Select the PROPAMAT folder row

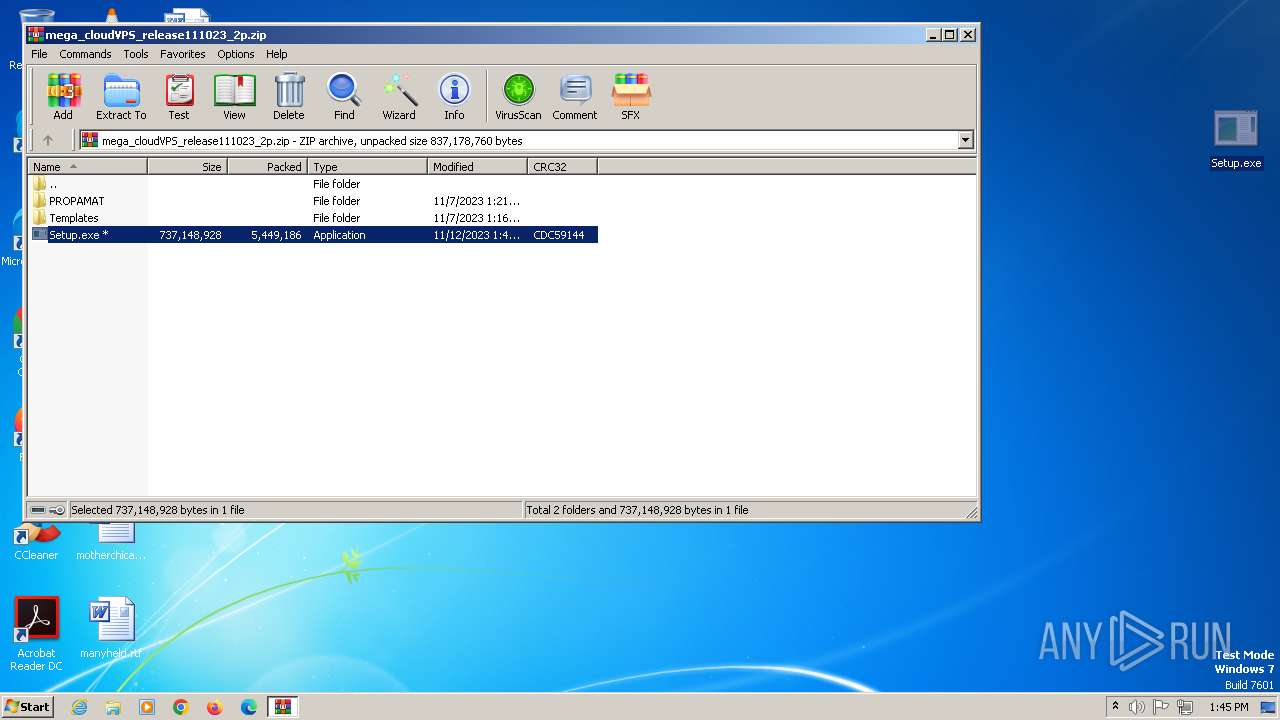[x=313, y=201]
